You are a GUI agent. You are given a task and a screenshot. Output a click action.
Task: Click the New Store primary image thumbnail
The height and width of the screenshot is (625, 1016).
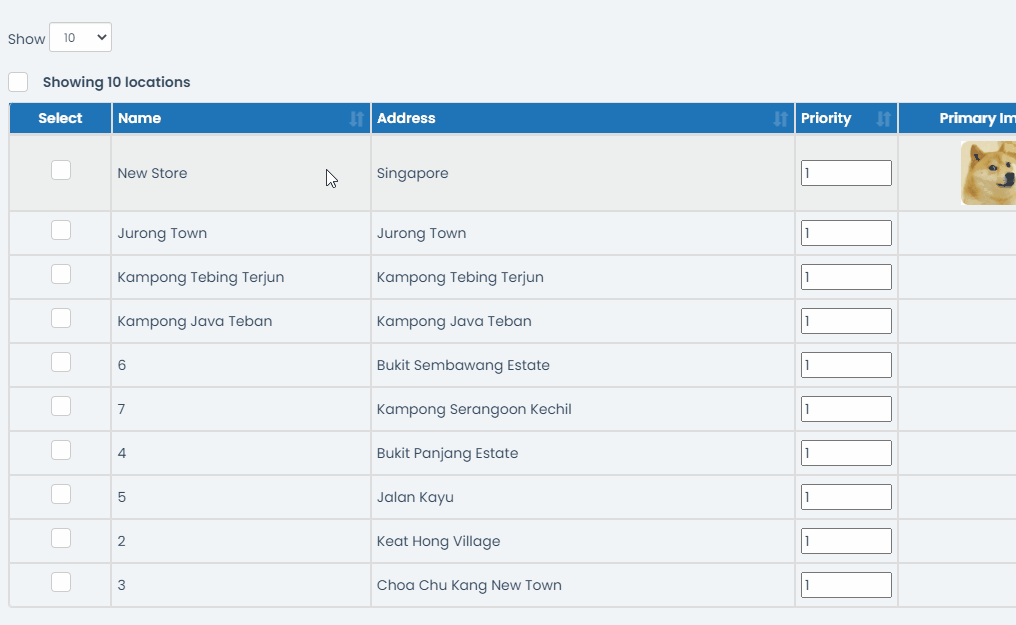988,173
